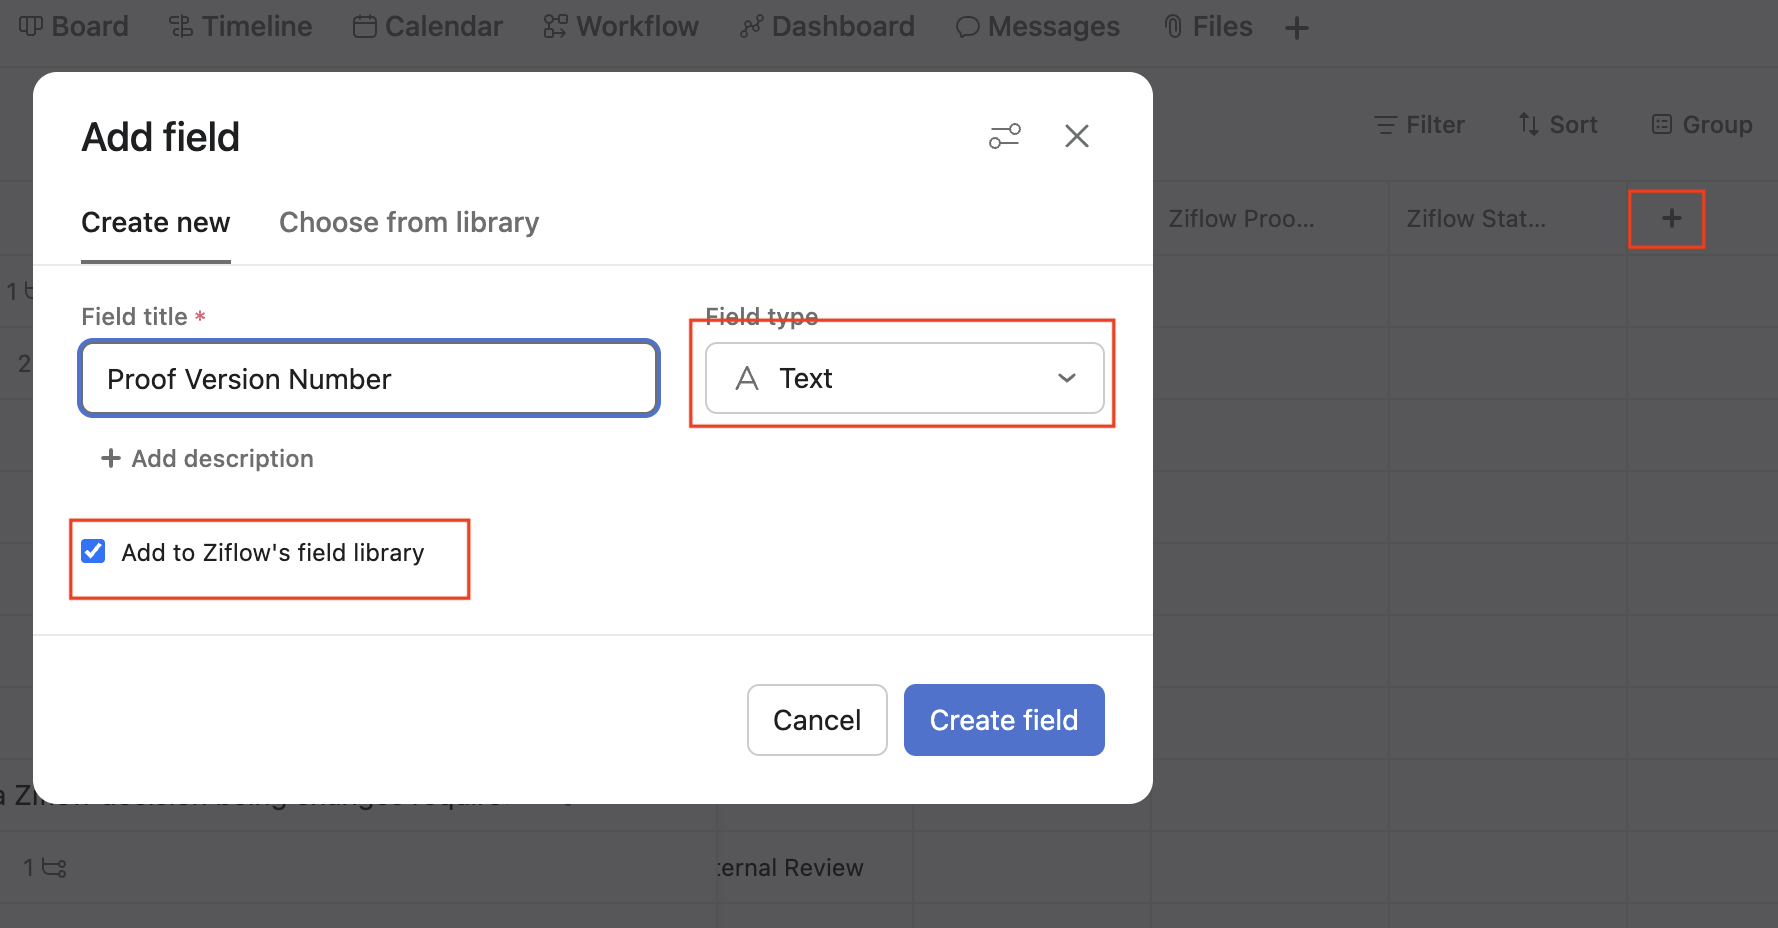
Task: Open the Sort option
Action: (1558, 125)
